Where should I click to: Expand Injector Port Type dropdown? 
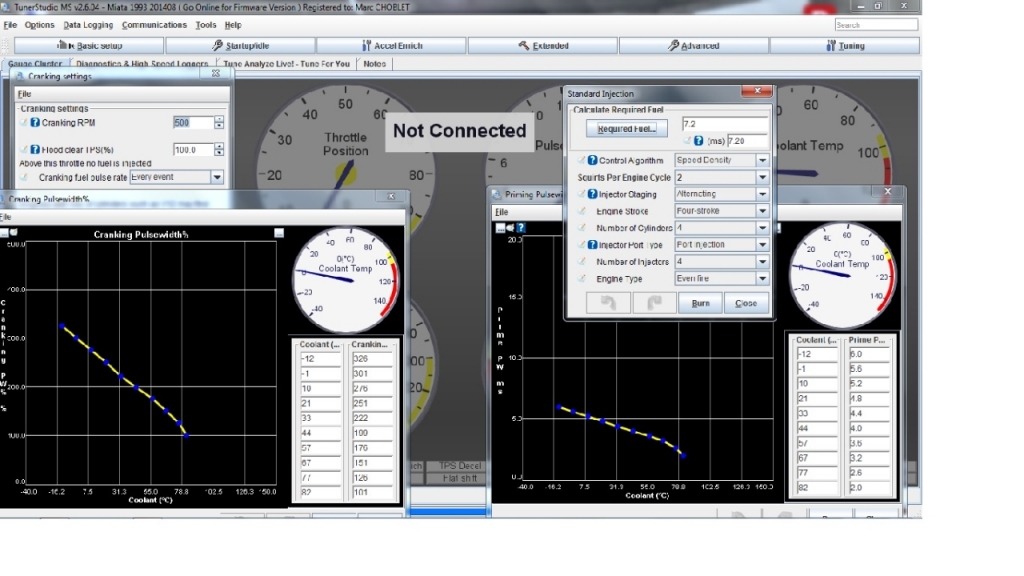(x=762, y=245)
